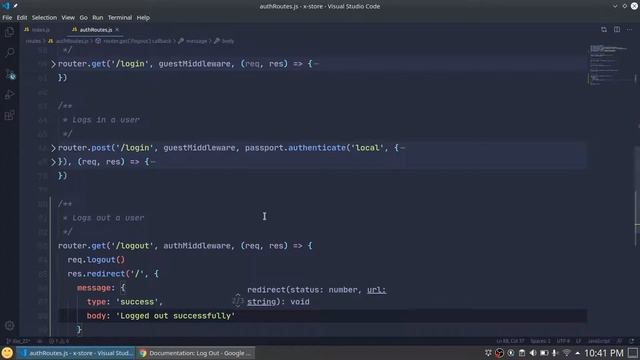
Task: Open the Run and Debug view
Action: pos(9,95)
